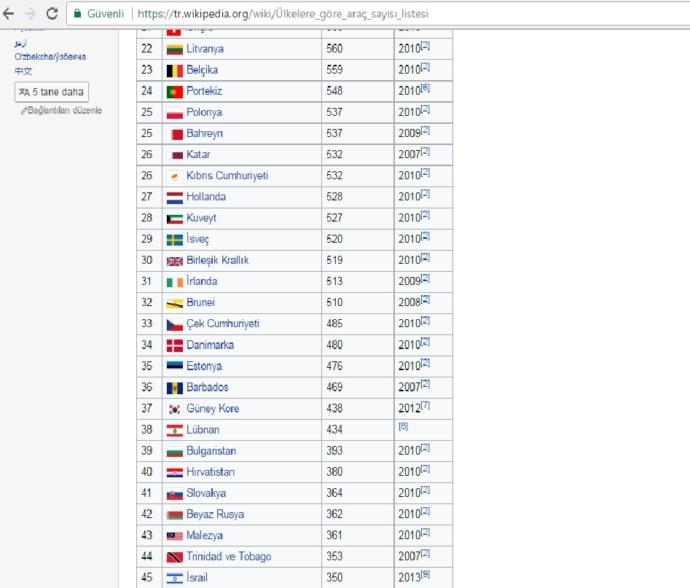Open the İrlanda article link
Viewport: 690px width, 588px height.
pyautogui.click(x=202, y=281)
